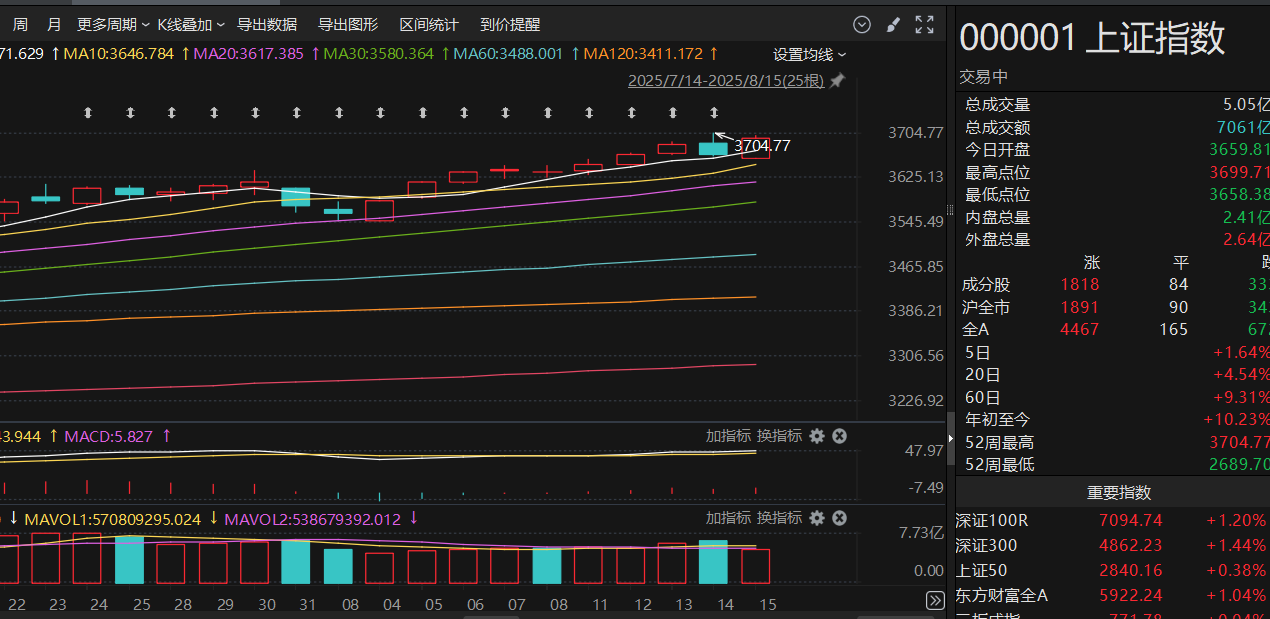
Task: Select the MA20:3617.385 legend label
Action: tap(248, 54)
